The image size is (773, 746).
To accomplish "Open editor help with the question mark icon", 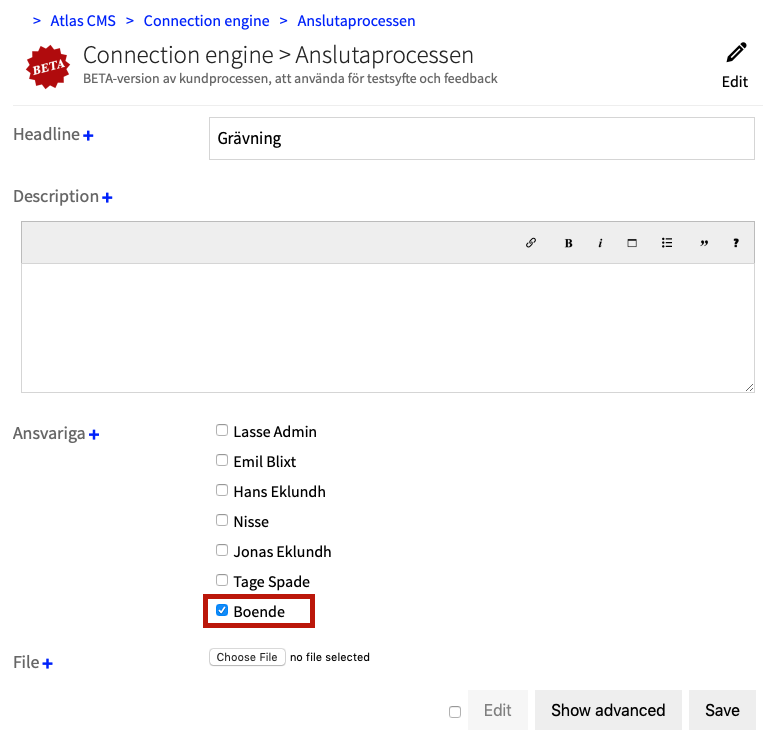I will (736, 243).
